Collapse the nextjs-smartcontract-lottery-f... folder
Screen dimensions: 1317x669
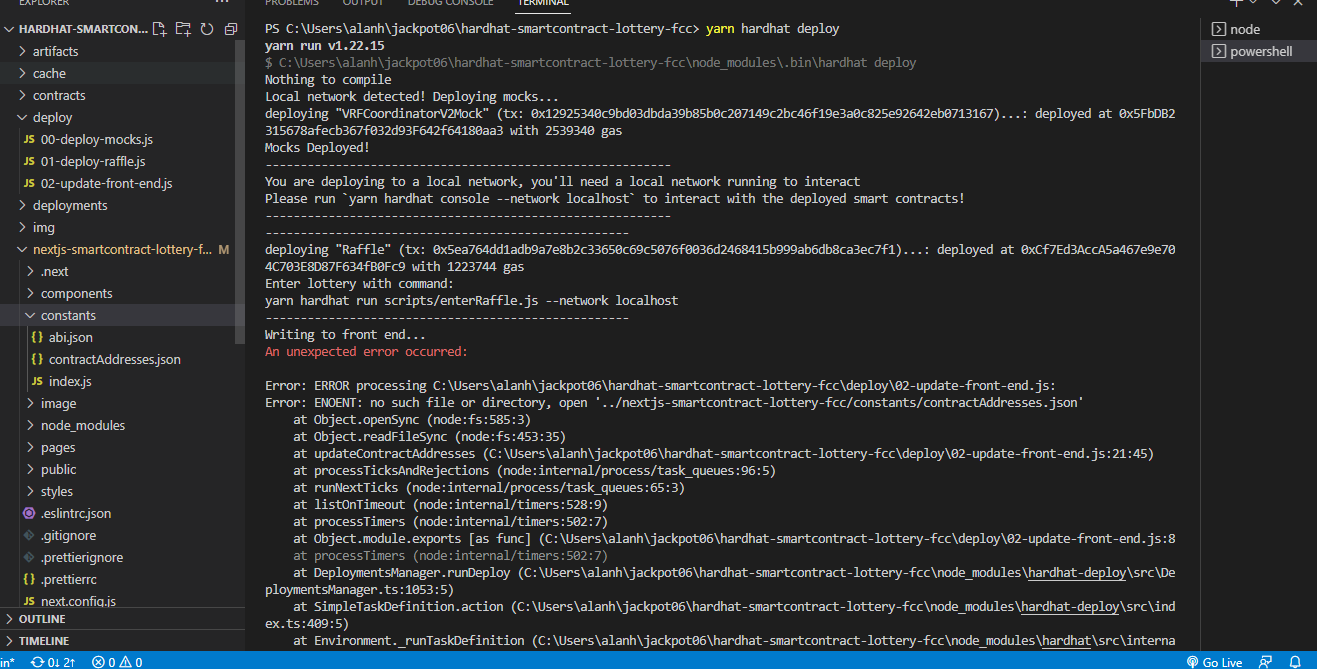tap(122, 249)
